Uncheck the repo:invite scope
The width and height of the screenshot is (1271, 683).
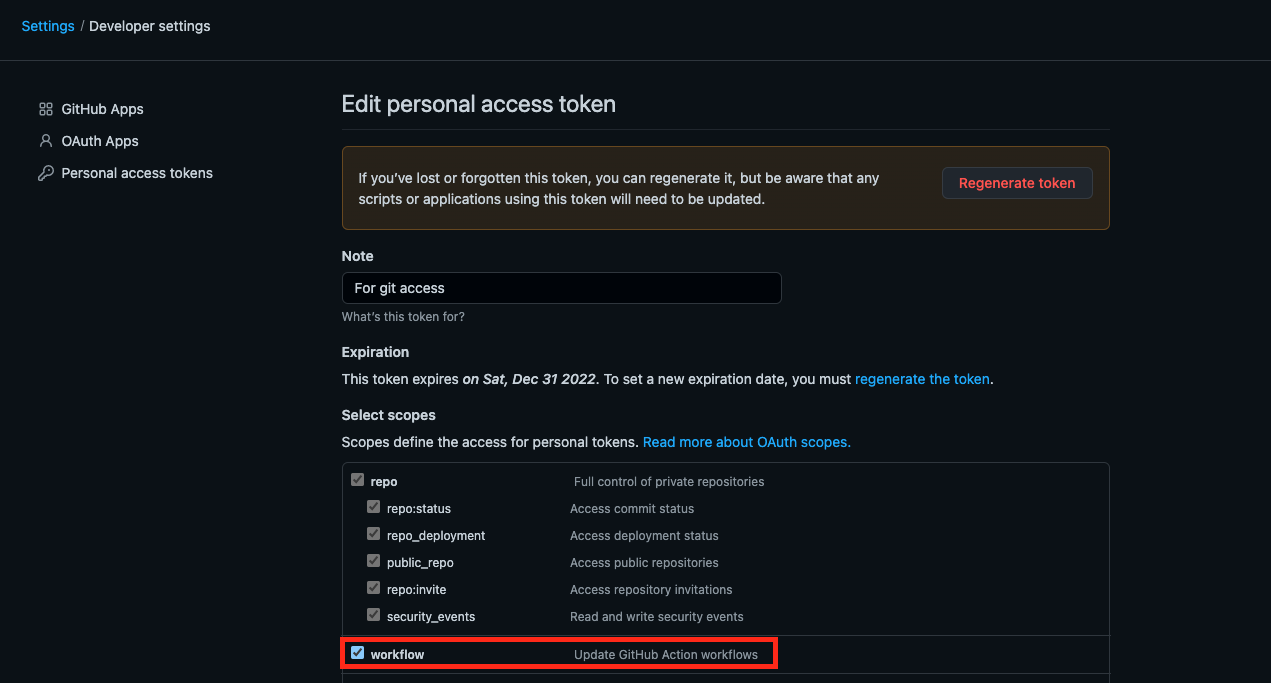click(373, 587)
